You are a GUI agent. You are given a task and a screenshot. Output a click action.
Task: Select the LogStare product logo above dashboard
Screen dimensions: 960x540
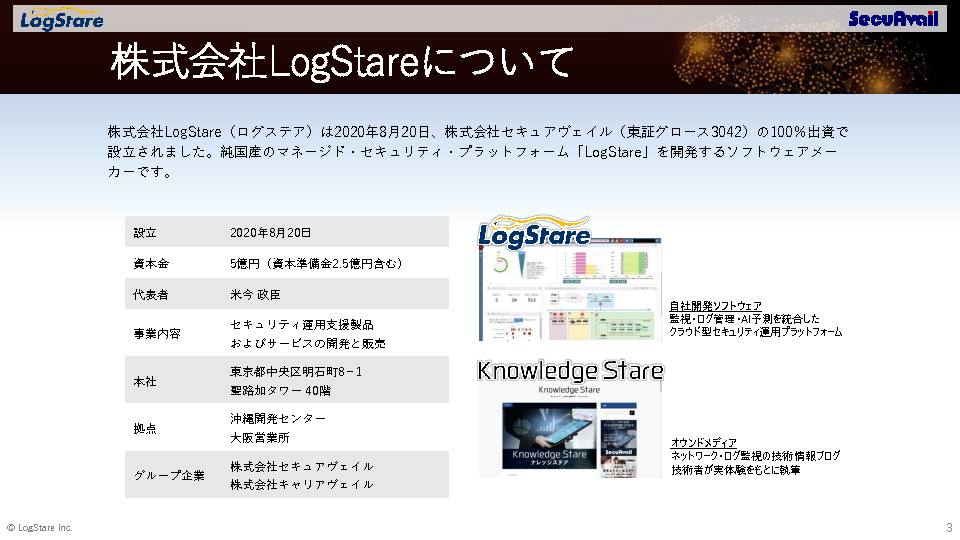[534, 233]
